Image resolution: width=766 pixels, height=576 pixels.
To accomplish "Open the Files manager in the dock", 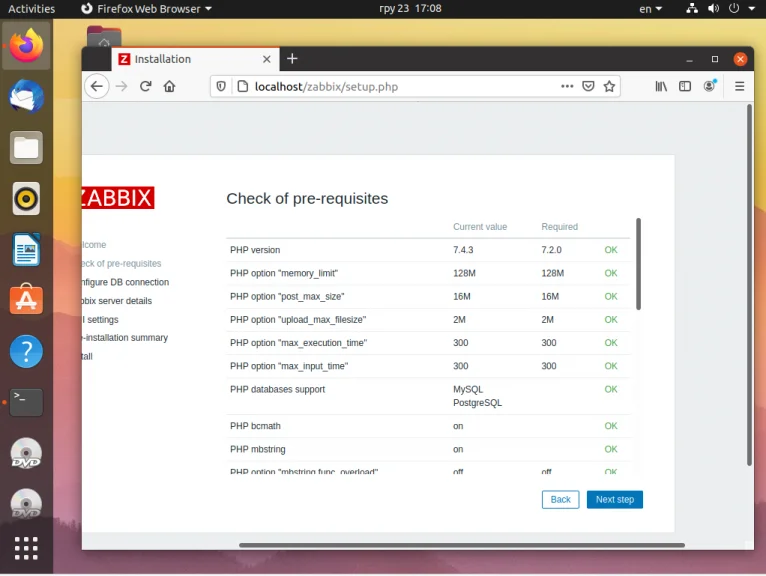I will (26, 148).
